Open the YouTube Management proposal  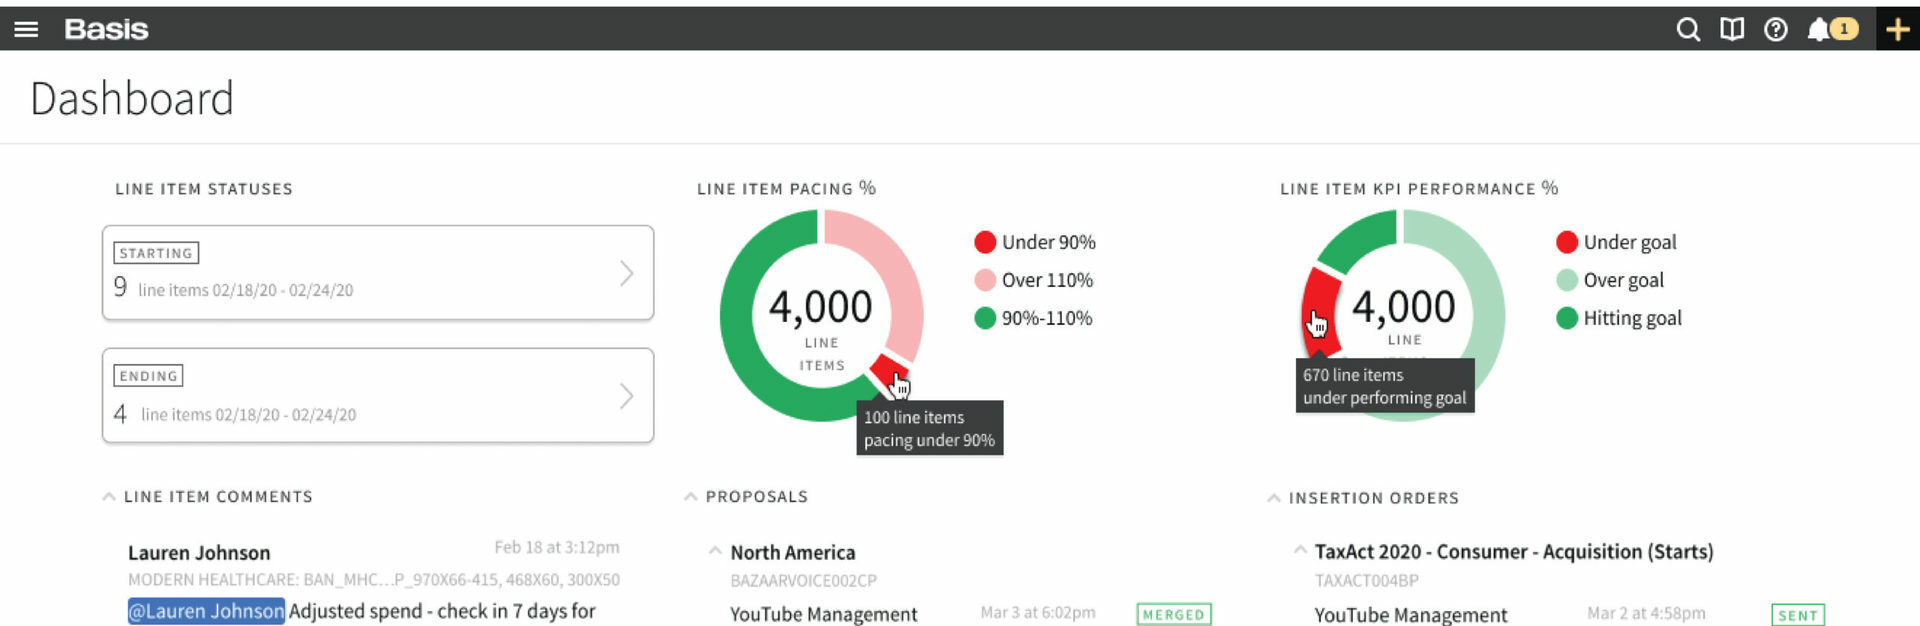tap(823, 614)
